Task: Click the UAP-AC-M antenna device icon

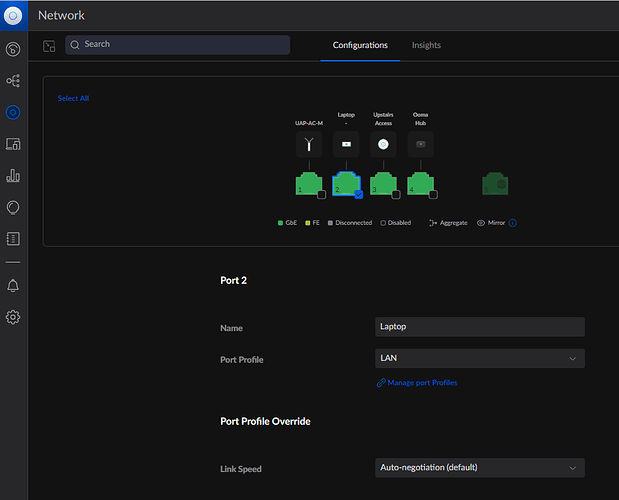Action: 309,144
